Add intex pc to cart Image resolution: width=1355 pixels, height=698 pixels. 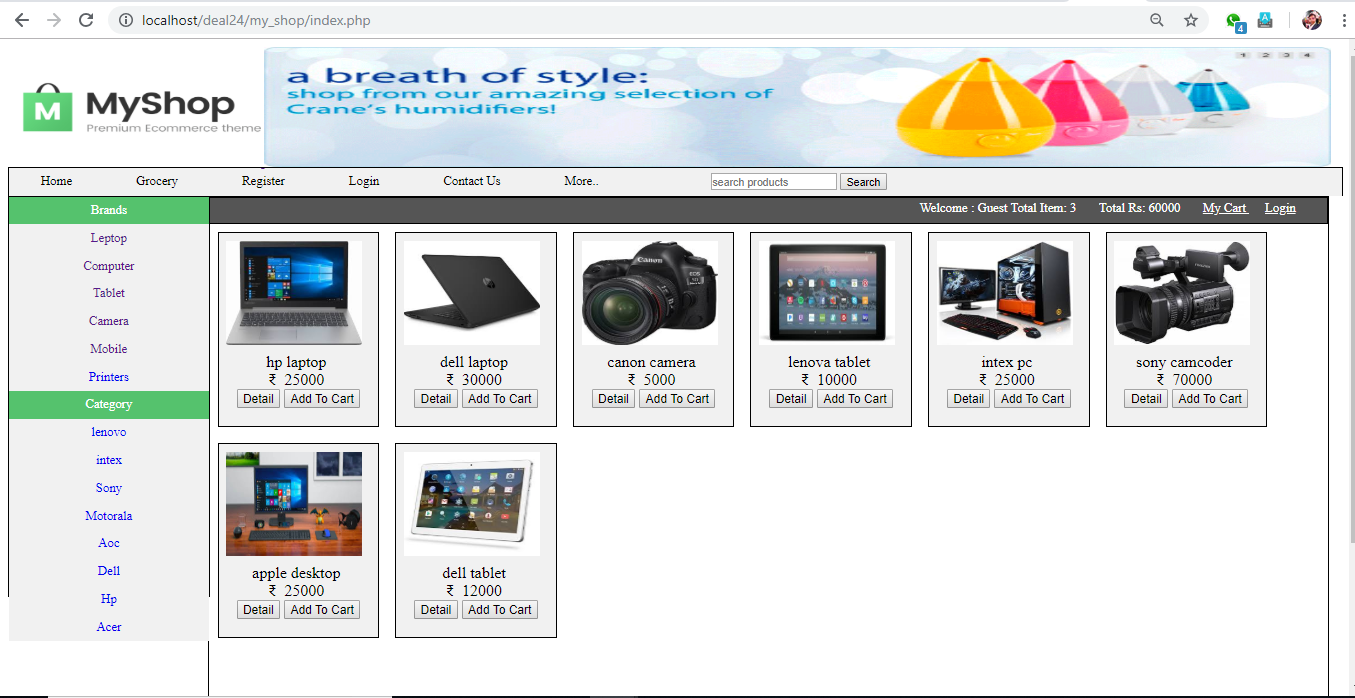coord(1033,398)
